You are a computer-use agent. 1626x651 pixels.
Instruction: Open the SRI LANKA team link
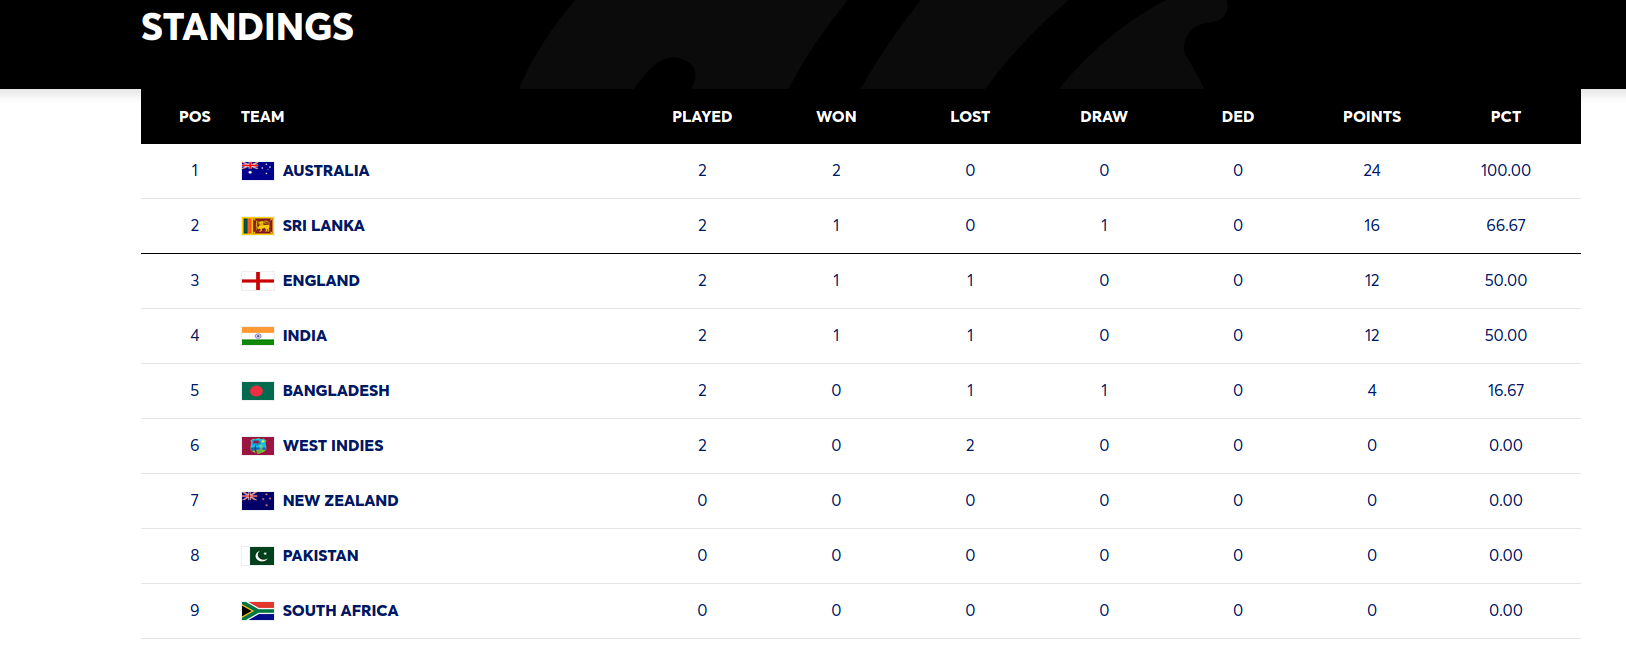tap(323, 226)
